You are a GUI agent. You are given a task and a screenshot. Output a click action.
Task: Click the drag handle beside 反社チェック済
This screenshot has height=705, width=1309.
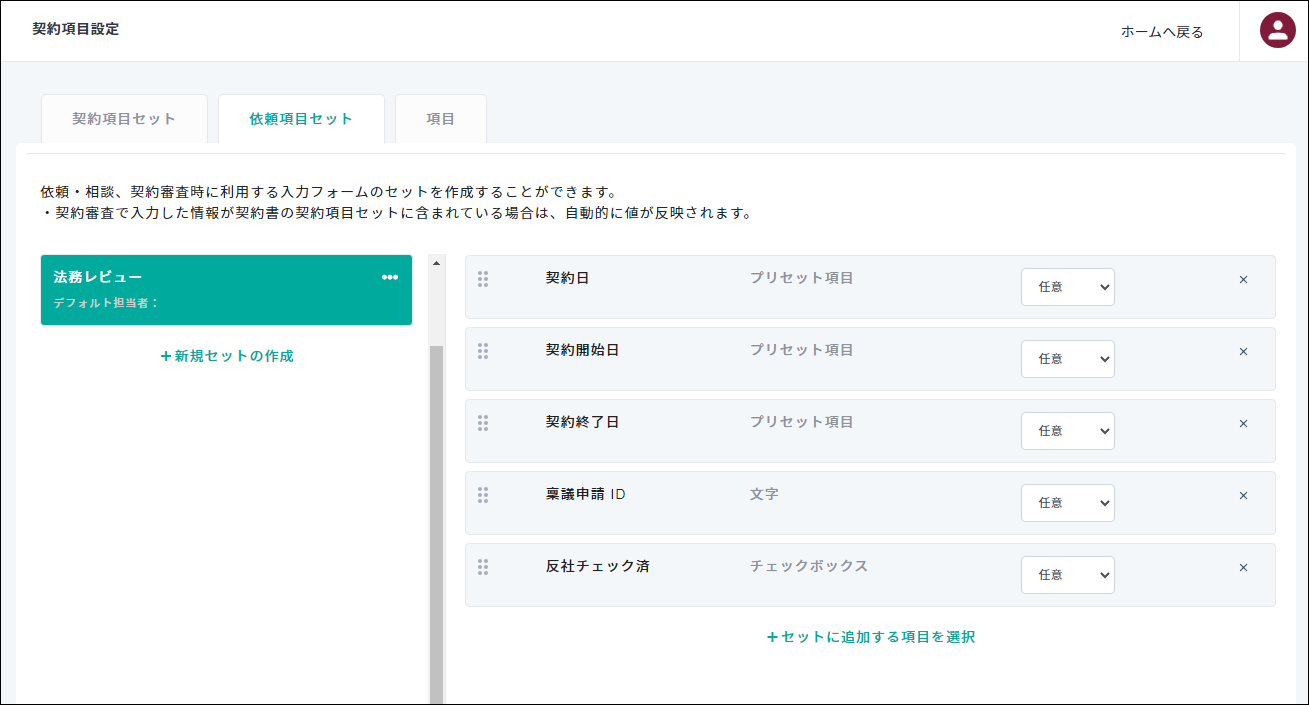(484, 567)
